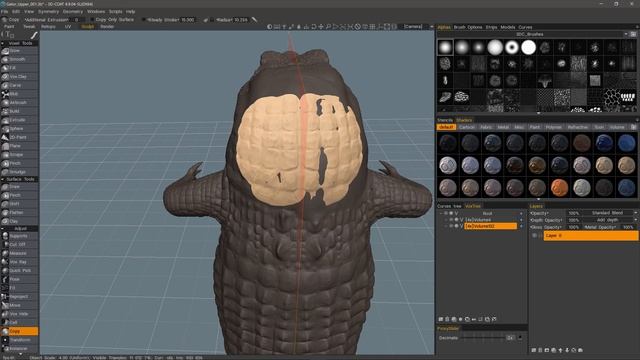Click the Steady Stroke value field
Image resolution: width=640 pixels, height=360 pixels.
click(x=188, y=20)
